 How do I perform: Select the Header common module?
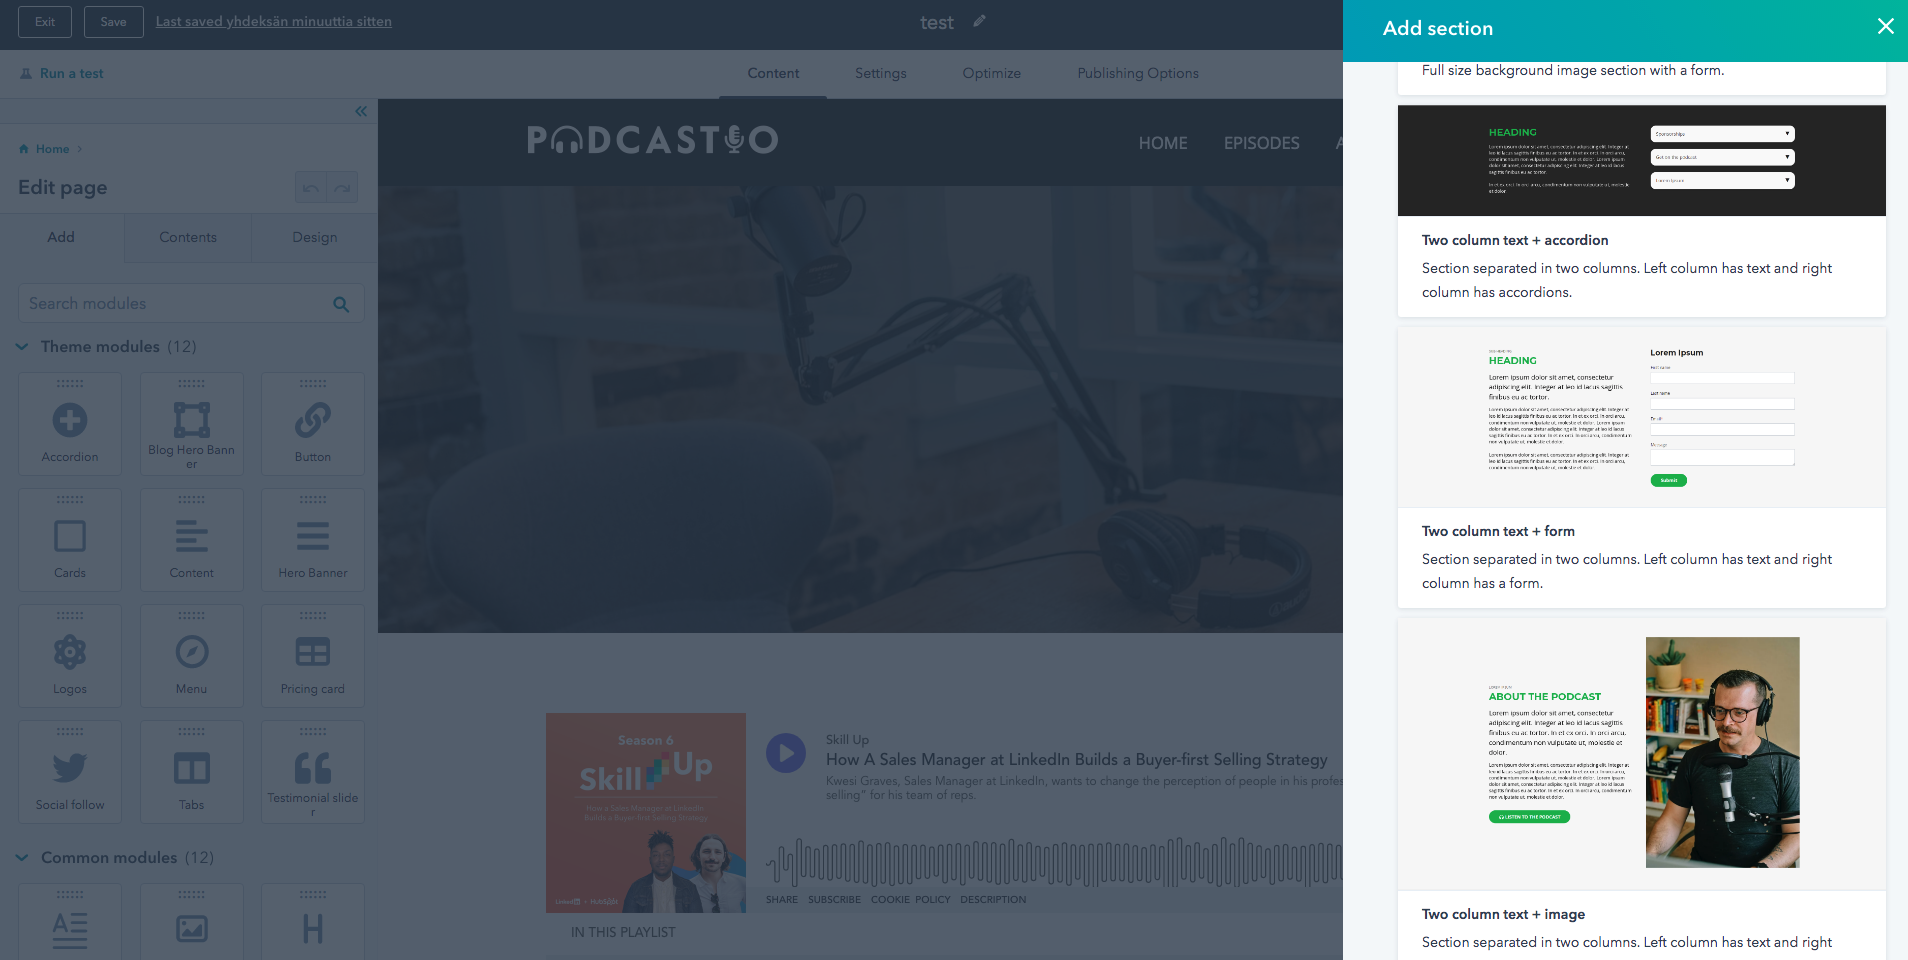click(313, 921)
